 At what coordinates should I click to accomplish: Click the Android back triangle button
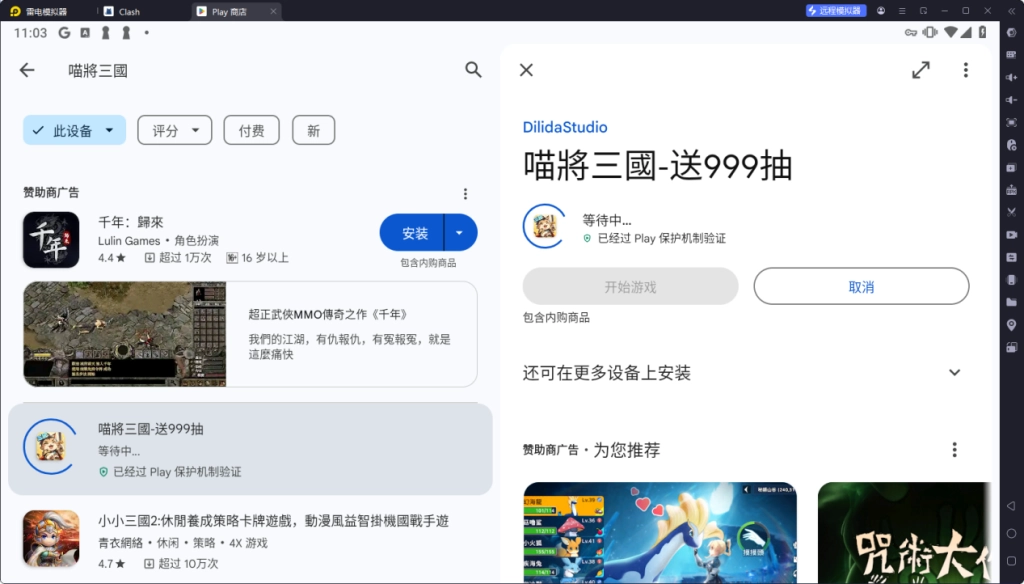pos(1011,506)
